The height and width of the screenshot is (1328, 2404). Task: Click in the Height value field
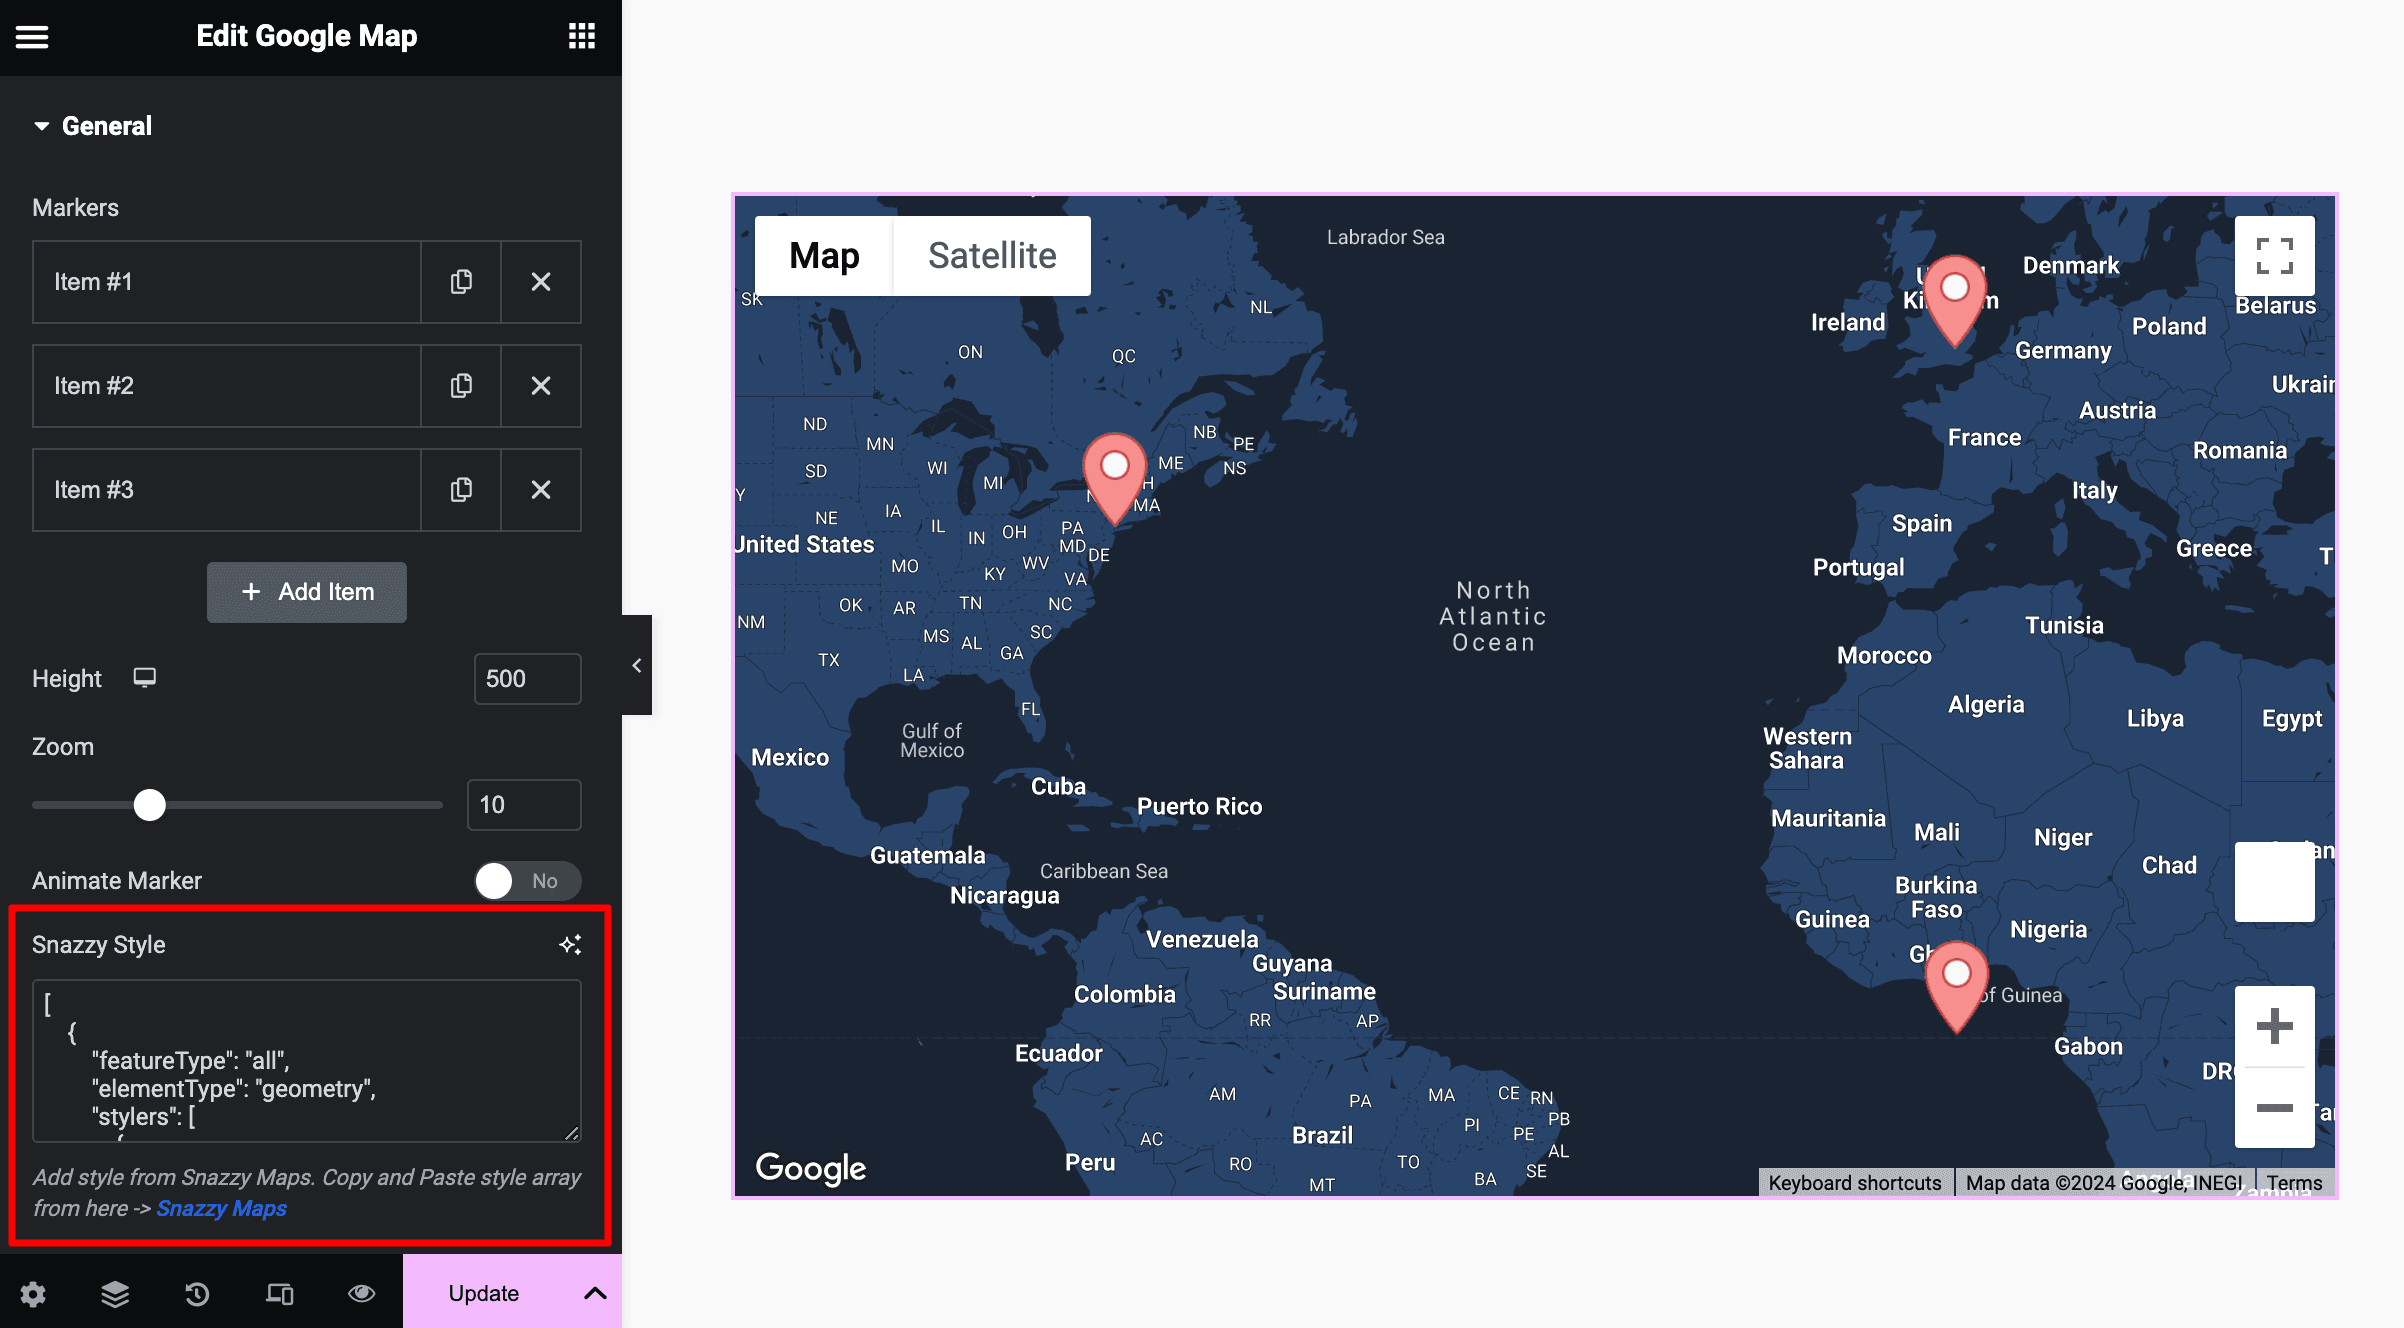click(x=528, y=679)
